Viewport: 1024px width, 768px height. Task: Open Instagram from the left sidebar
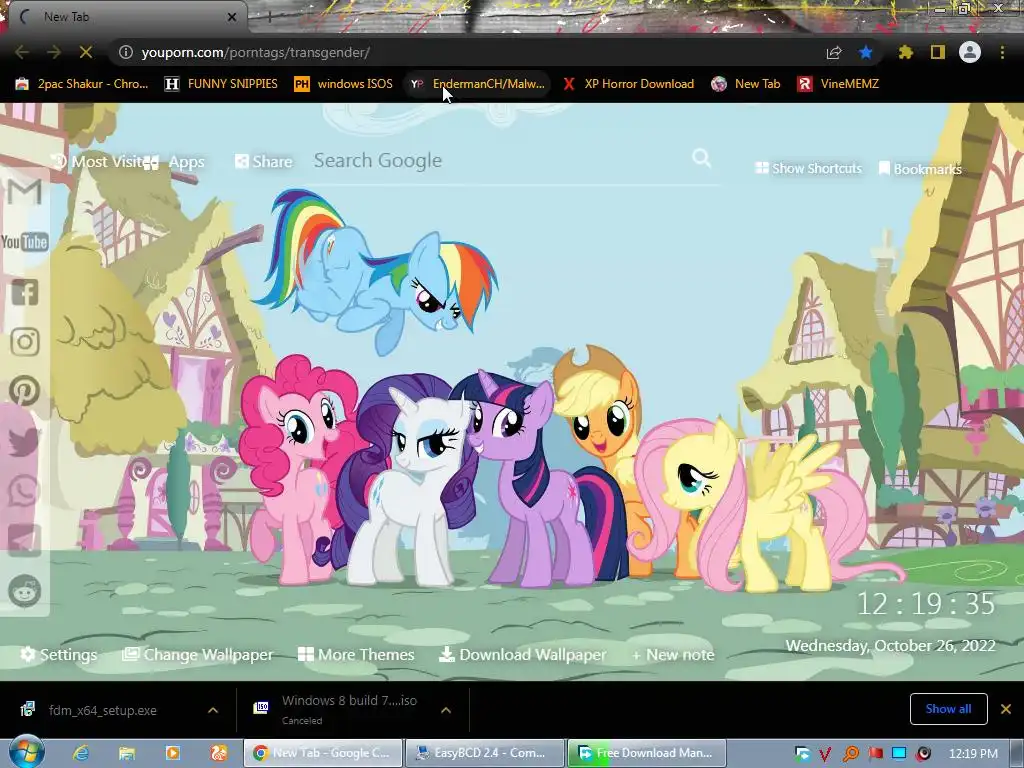(x=25, y=342)
